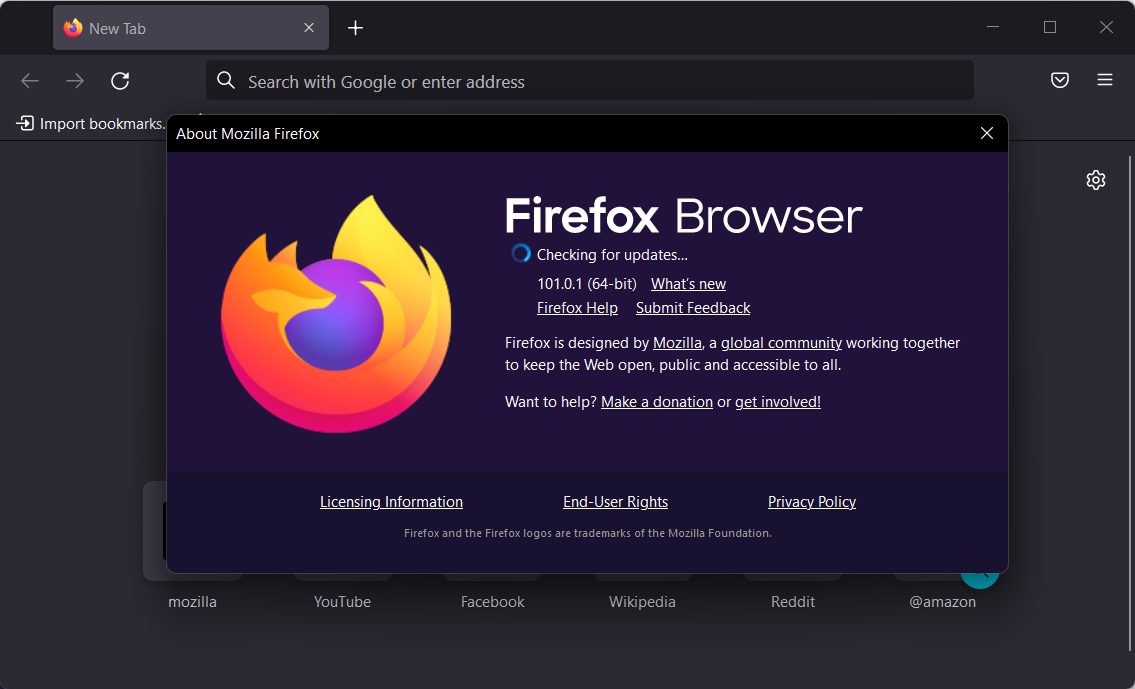1135x689 pixels.
Task: Reload the current page
Action: click(x=120, y=81)
